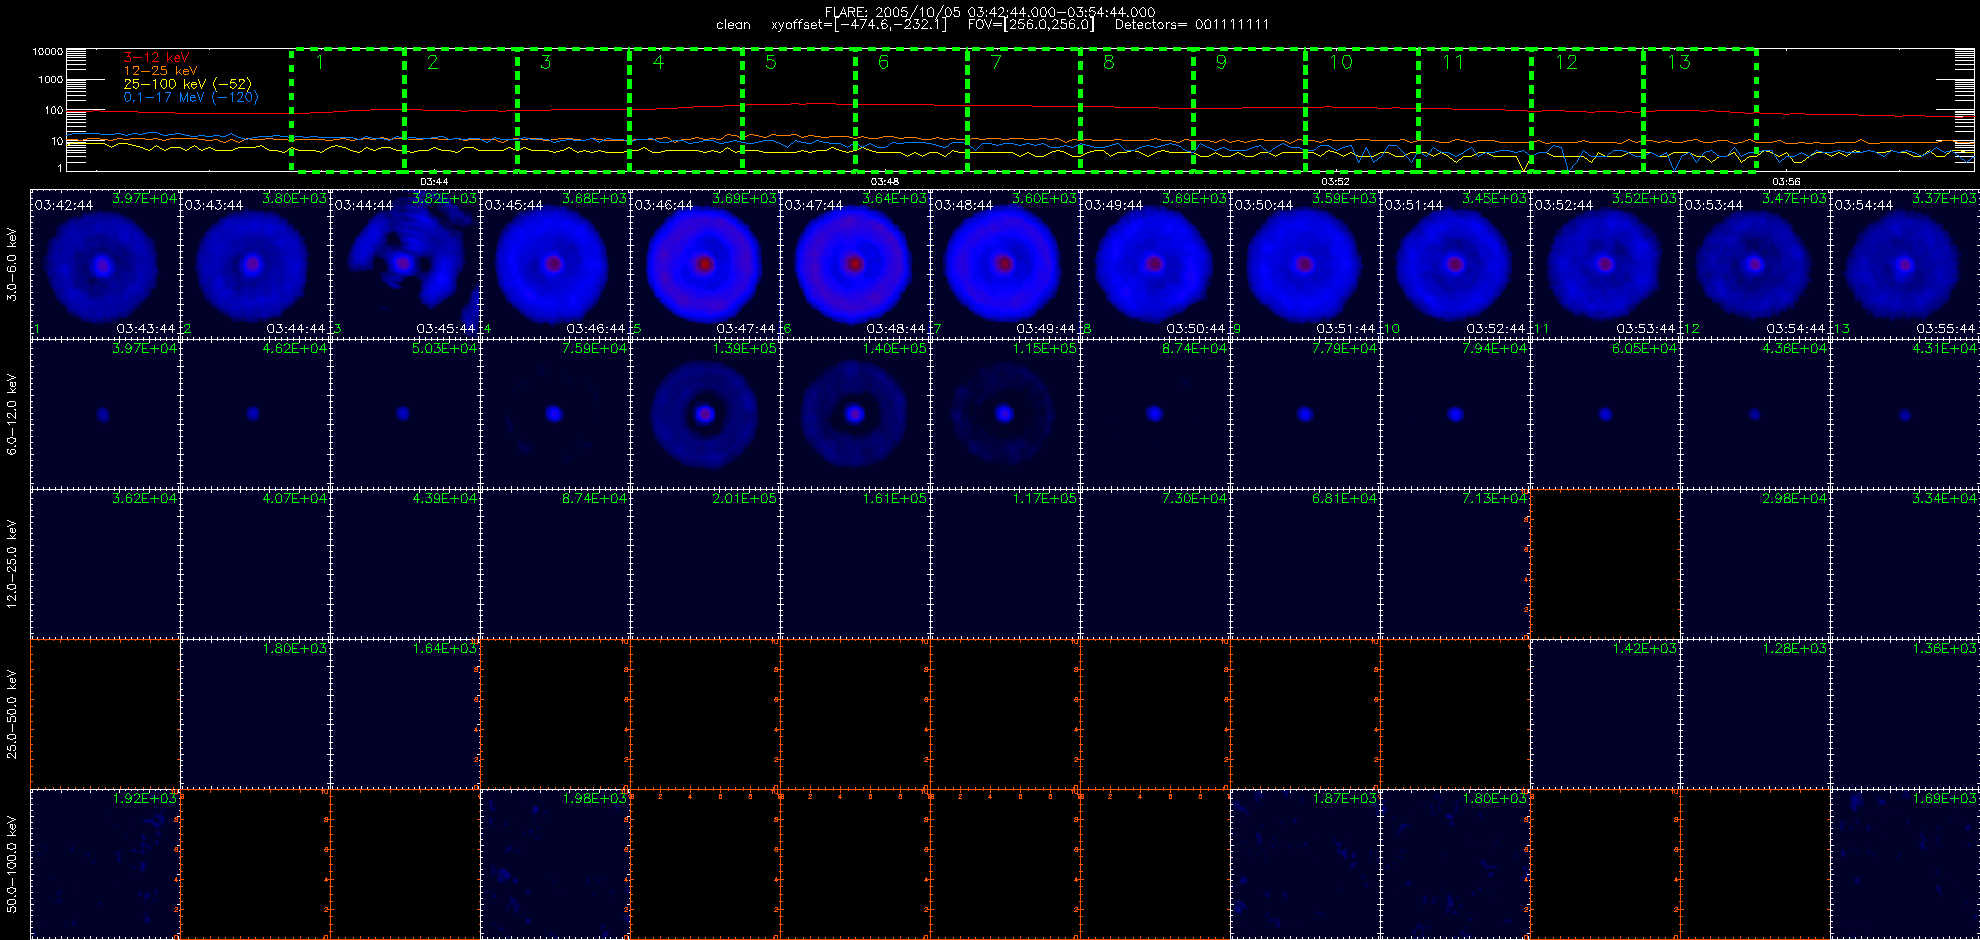Click the 10000 count-rate axis label
This screenshot has height=940, width=1980.
coord(47,51)
